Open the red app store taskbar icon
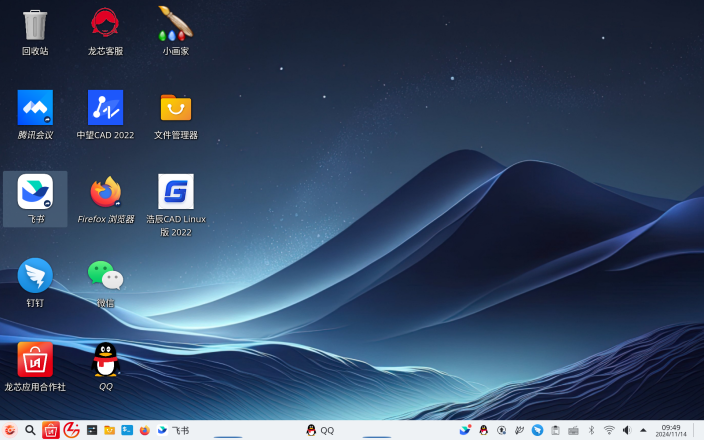This screenshot has height=440, width=704. [x=51, y=431]
